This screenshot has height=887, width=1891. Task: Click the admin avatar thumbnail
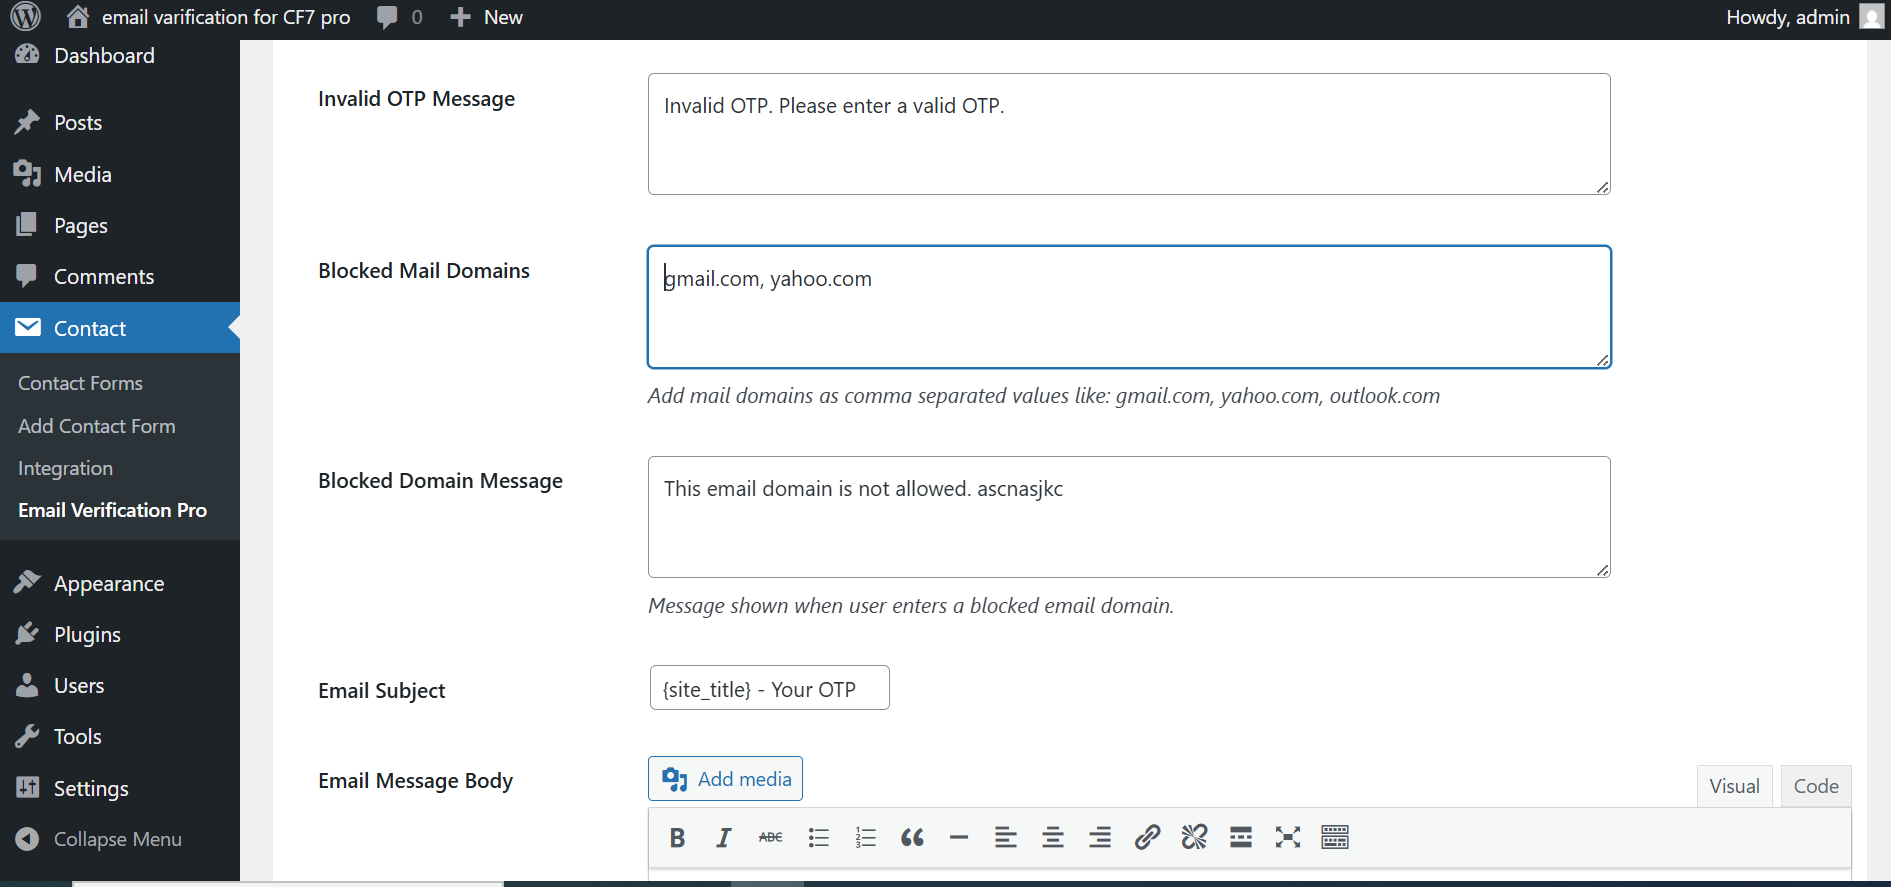1871,17
